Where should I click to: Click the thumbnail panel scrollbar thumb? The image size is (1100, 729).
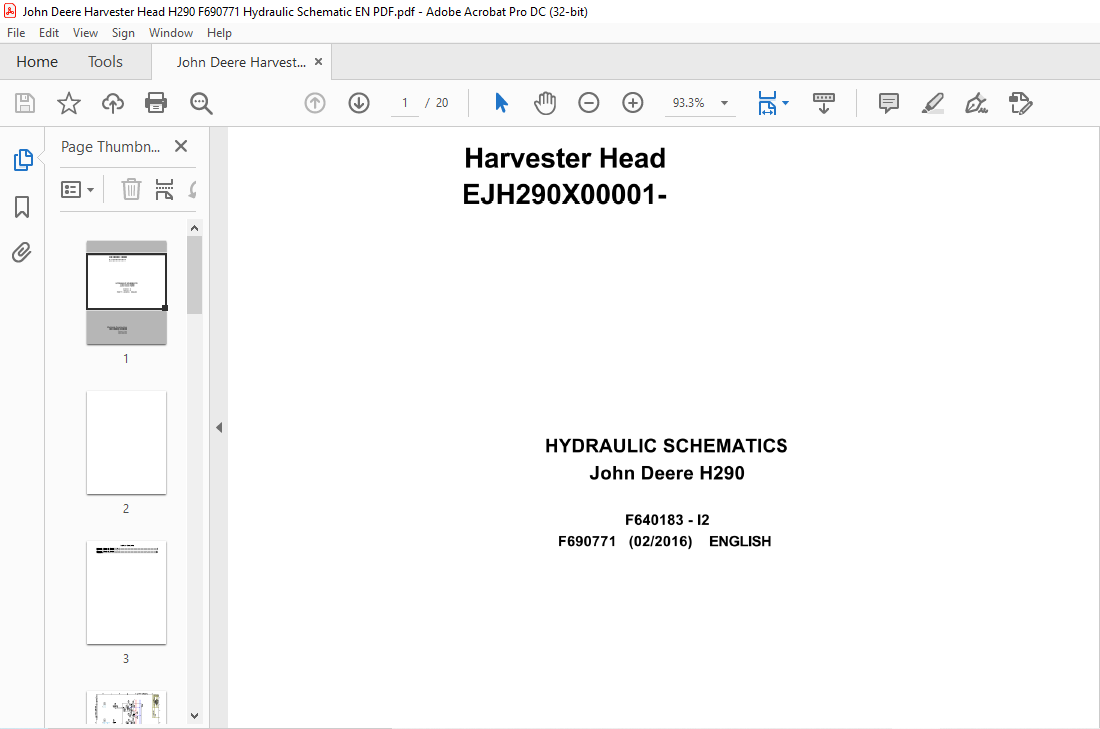coord(195,275)
